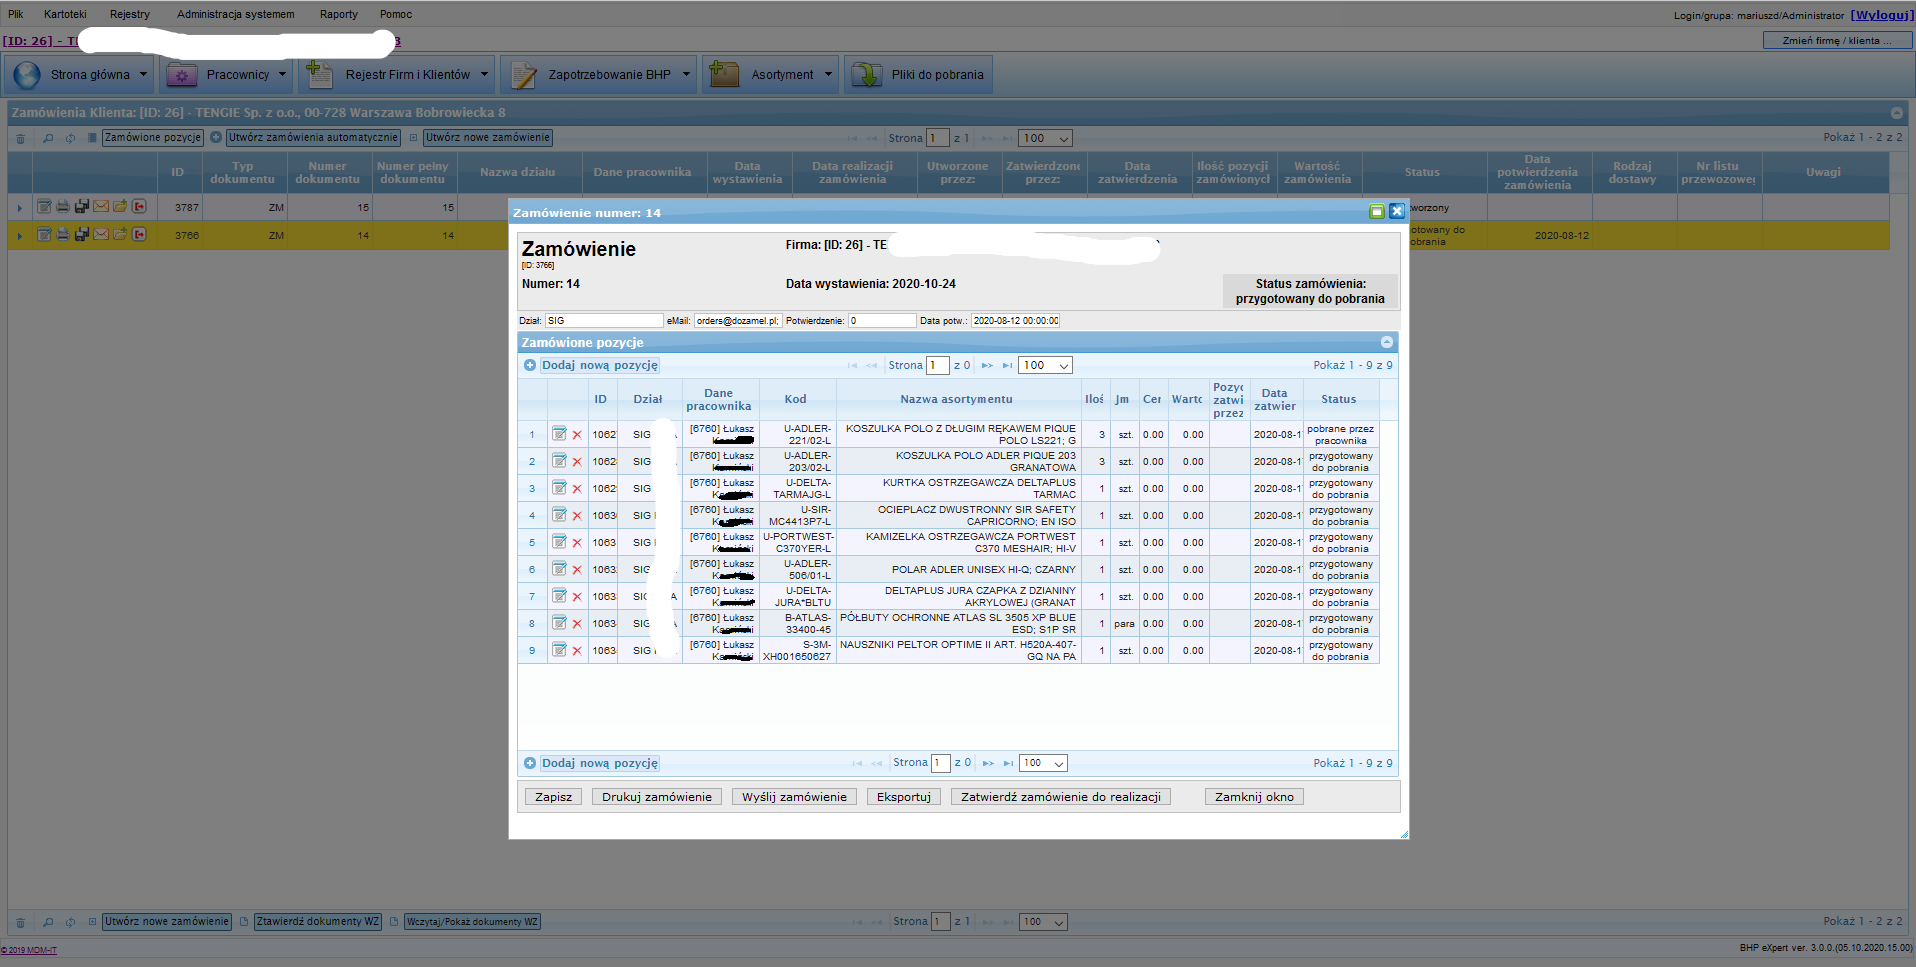Edit position row 2 KOSZULKA POLO ADLER PIQUE 203
1916x967 pixels.
point(560,461)
